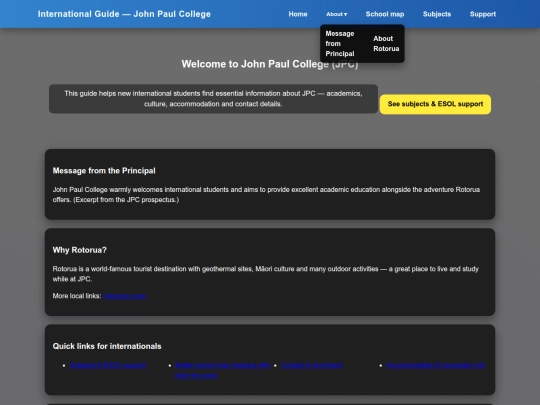Click the Welcome to John Paul College heading
Image resolution: width=540 pixels, height=405 pixels.
pyautogui.click(x=270, y=64)
